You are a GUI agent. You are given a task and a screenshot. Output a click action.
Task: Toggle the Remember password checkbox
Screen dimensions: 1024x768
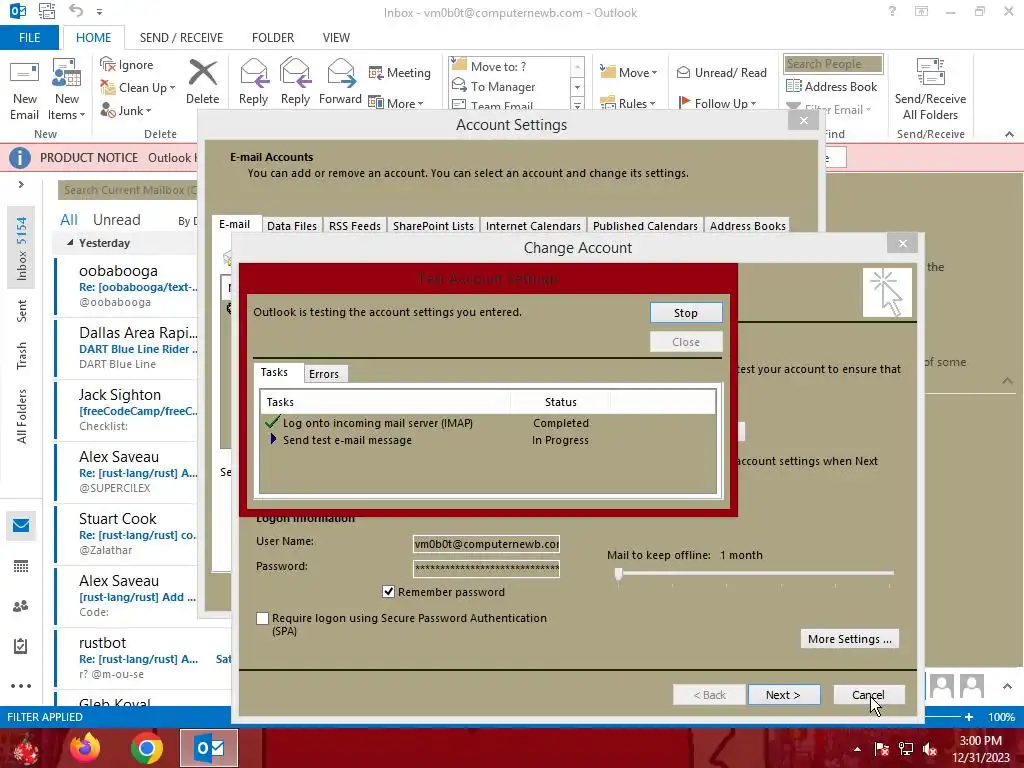[x=388, y=592]
